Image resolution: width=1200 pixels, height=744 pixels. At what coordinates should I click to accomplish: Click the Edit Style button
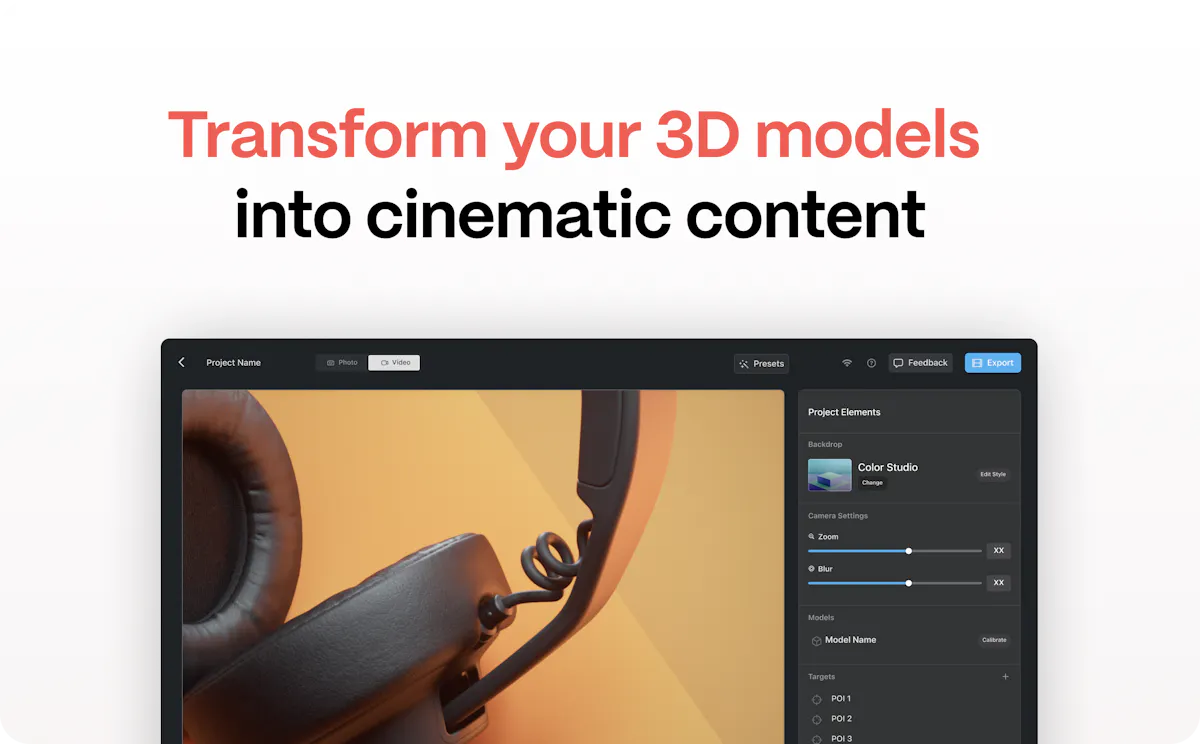click(993, 474)
